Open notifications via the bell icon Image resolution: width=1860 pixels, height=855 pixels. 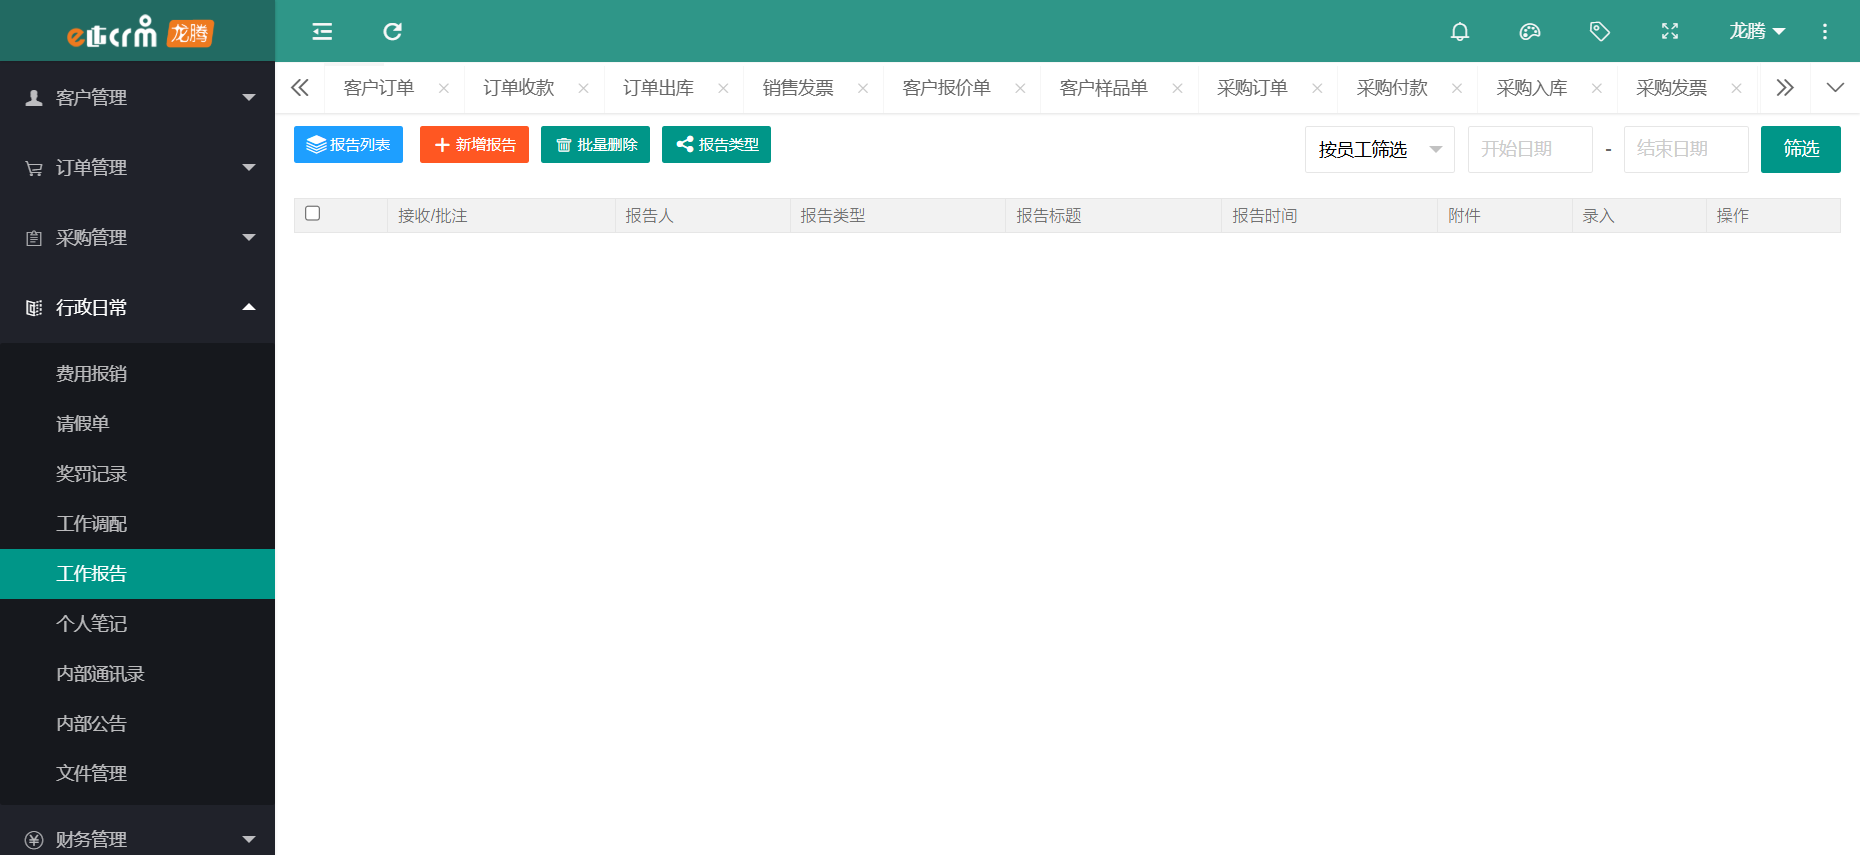pyautogui.click(x=1459, y=32)
